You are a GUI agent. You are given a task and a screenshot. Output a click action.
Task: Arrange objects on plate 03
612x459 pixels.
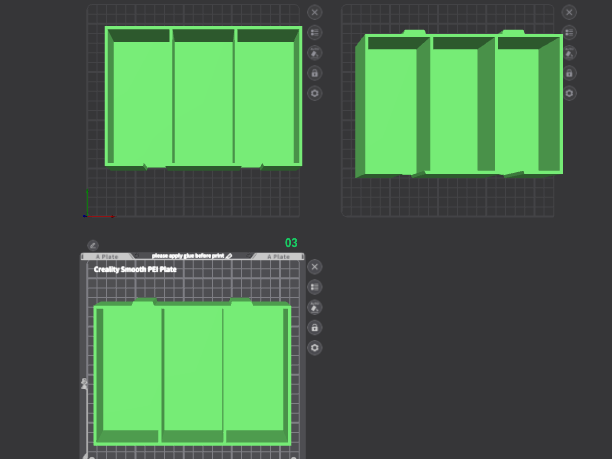click(x=315, y=287)
